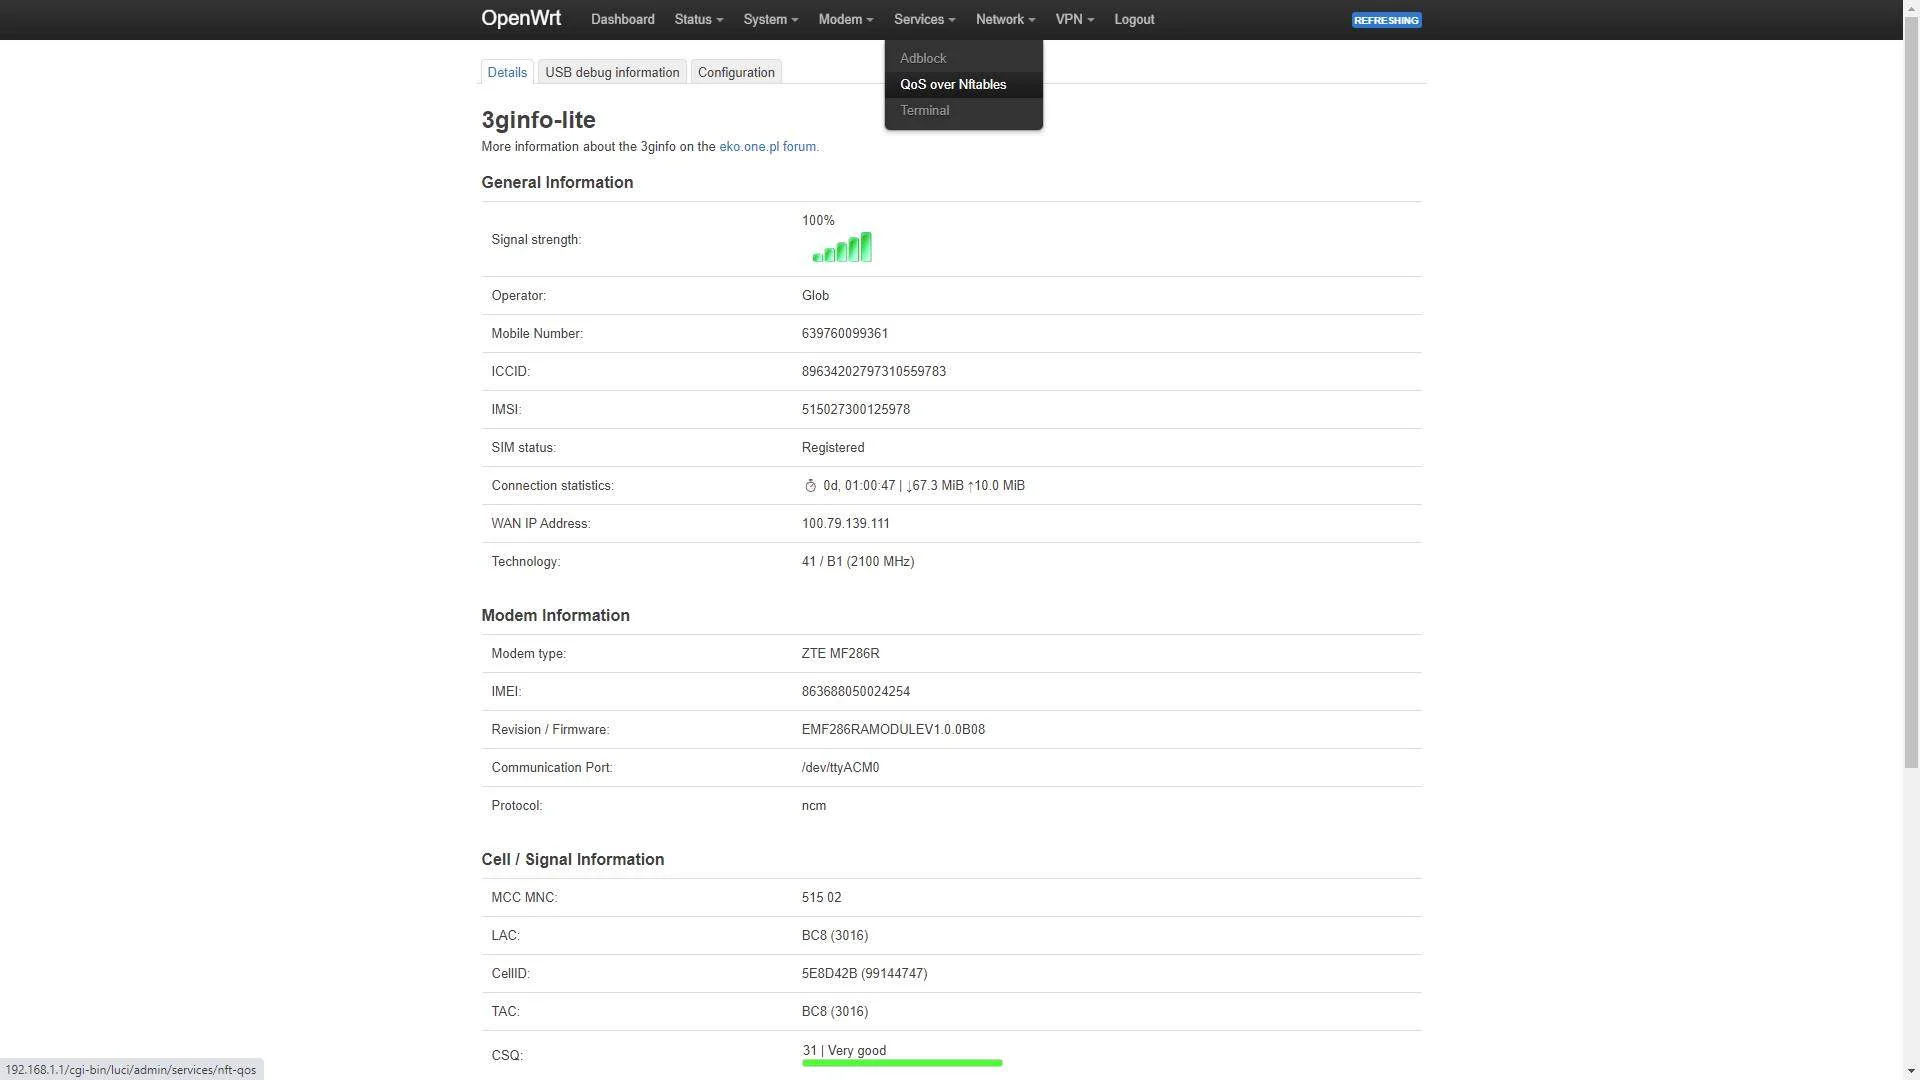Click the signal strength bars icon

click(x=842, y=247)
